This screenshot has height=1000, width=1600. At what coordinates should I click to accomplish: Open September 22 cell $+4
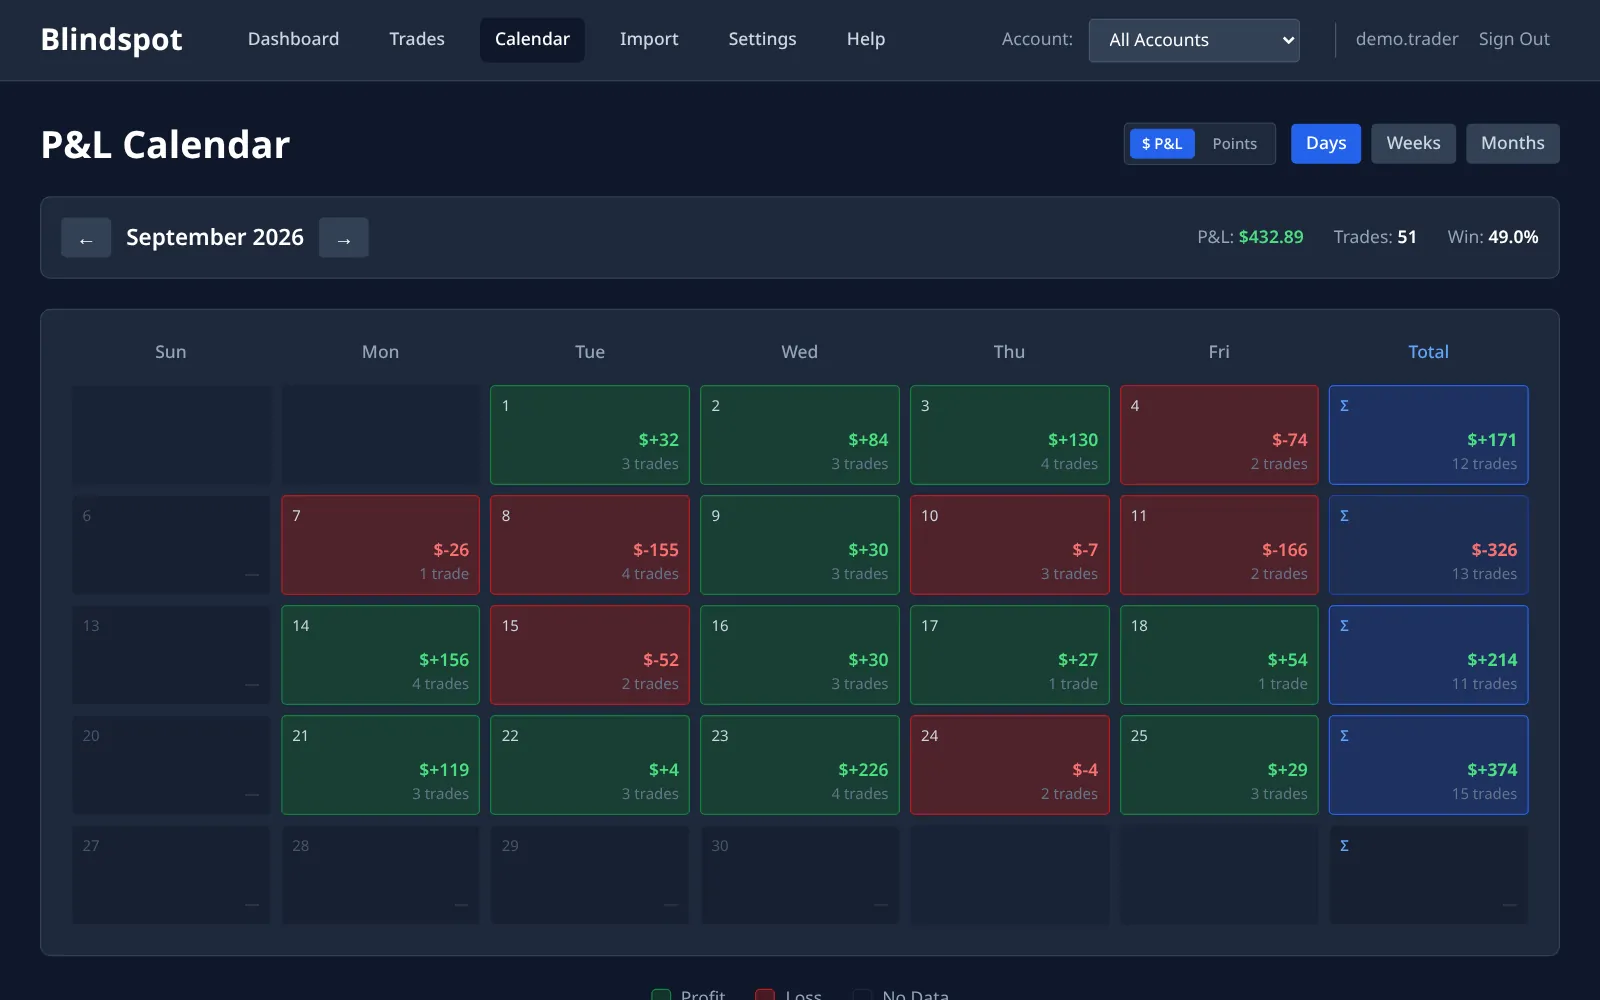590,765
